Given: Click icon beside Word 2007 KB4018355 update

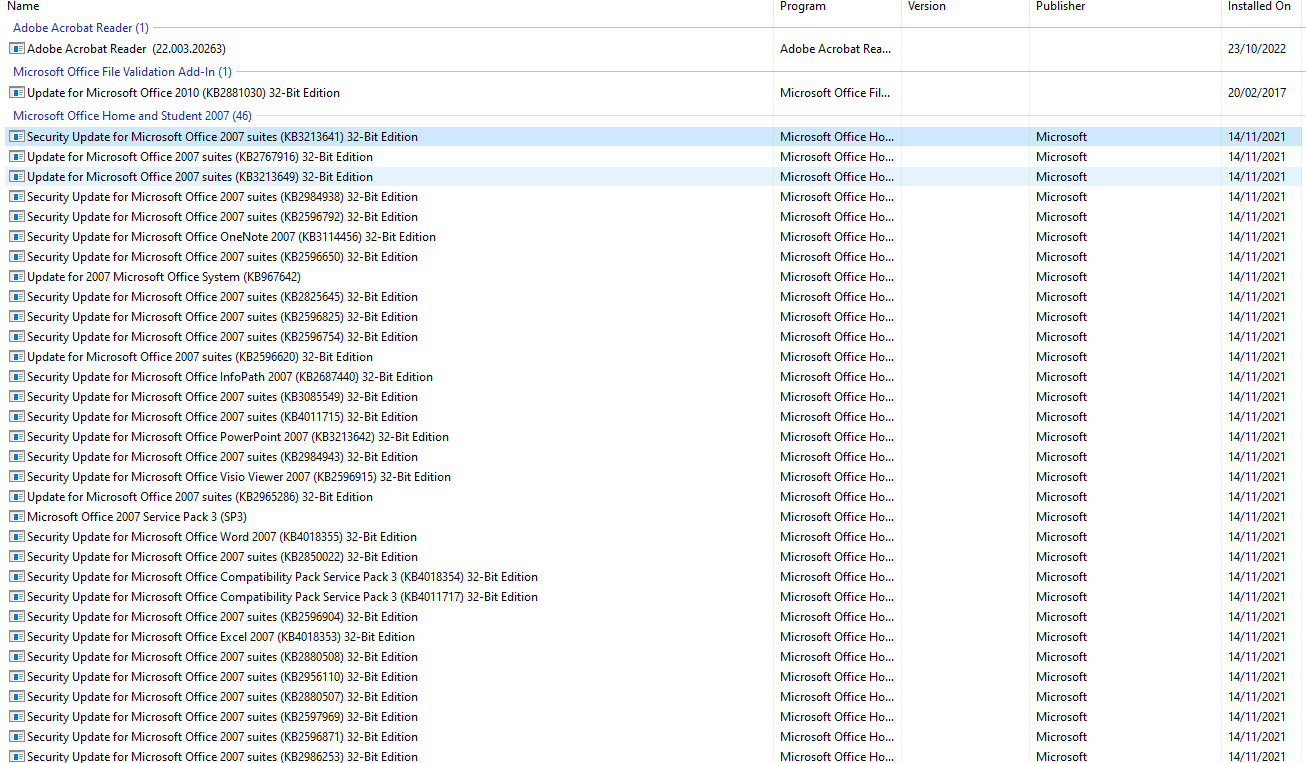Looking at the screenshot, I should click(17, 536).
